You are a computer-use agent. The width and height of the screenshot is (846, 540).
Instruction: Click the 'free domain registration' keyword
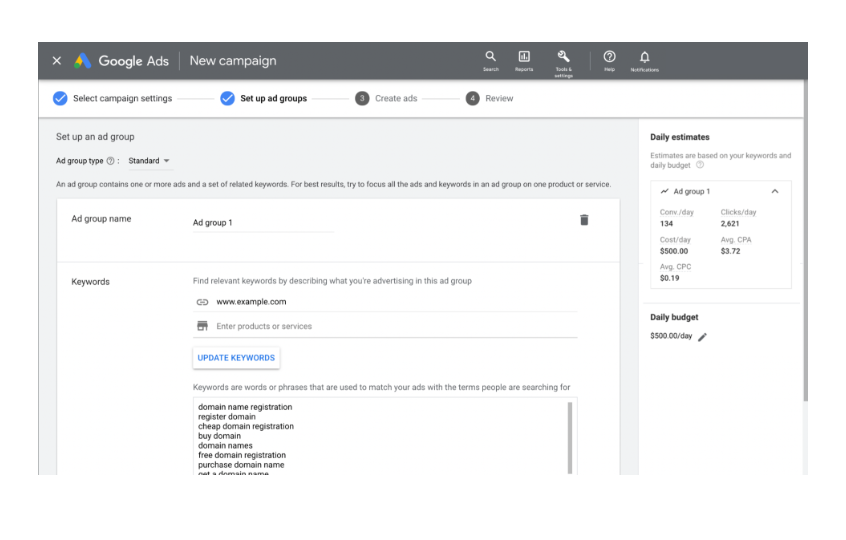click(x=242, y=455)
